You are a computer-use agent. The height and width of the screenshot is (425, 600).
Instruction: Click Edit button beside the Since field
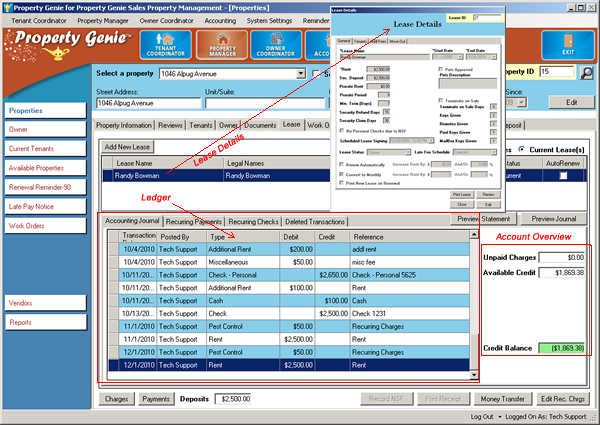coord(572,102)
